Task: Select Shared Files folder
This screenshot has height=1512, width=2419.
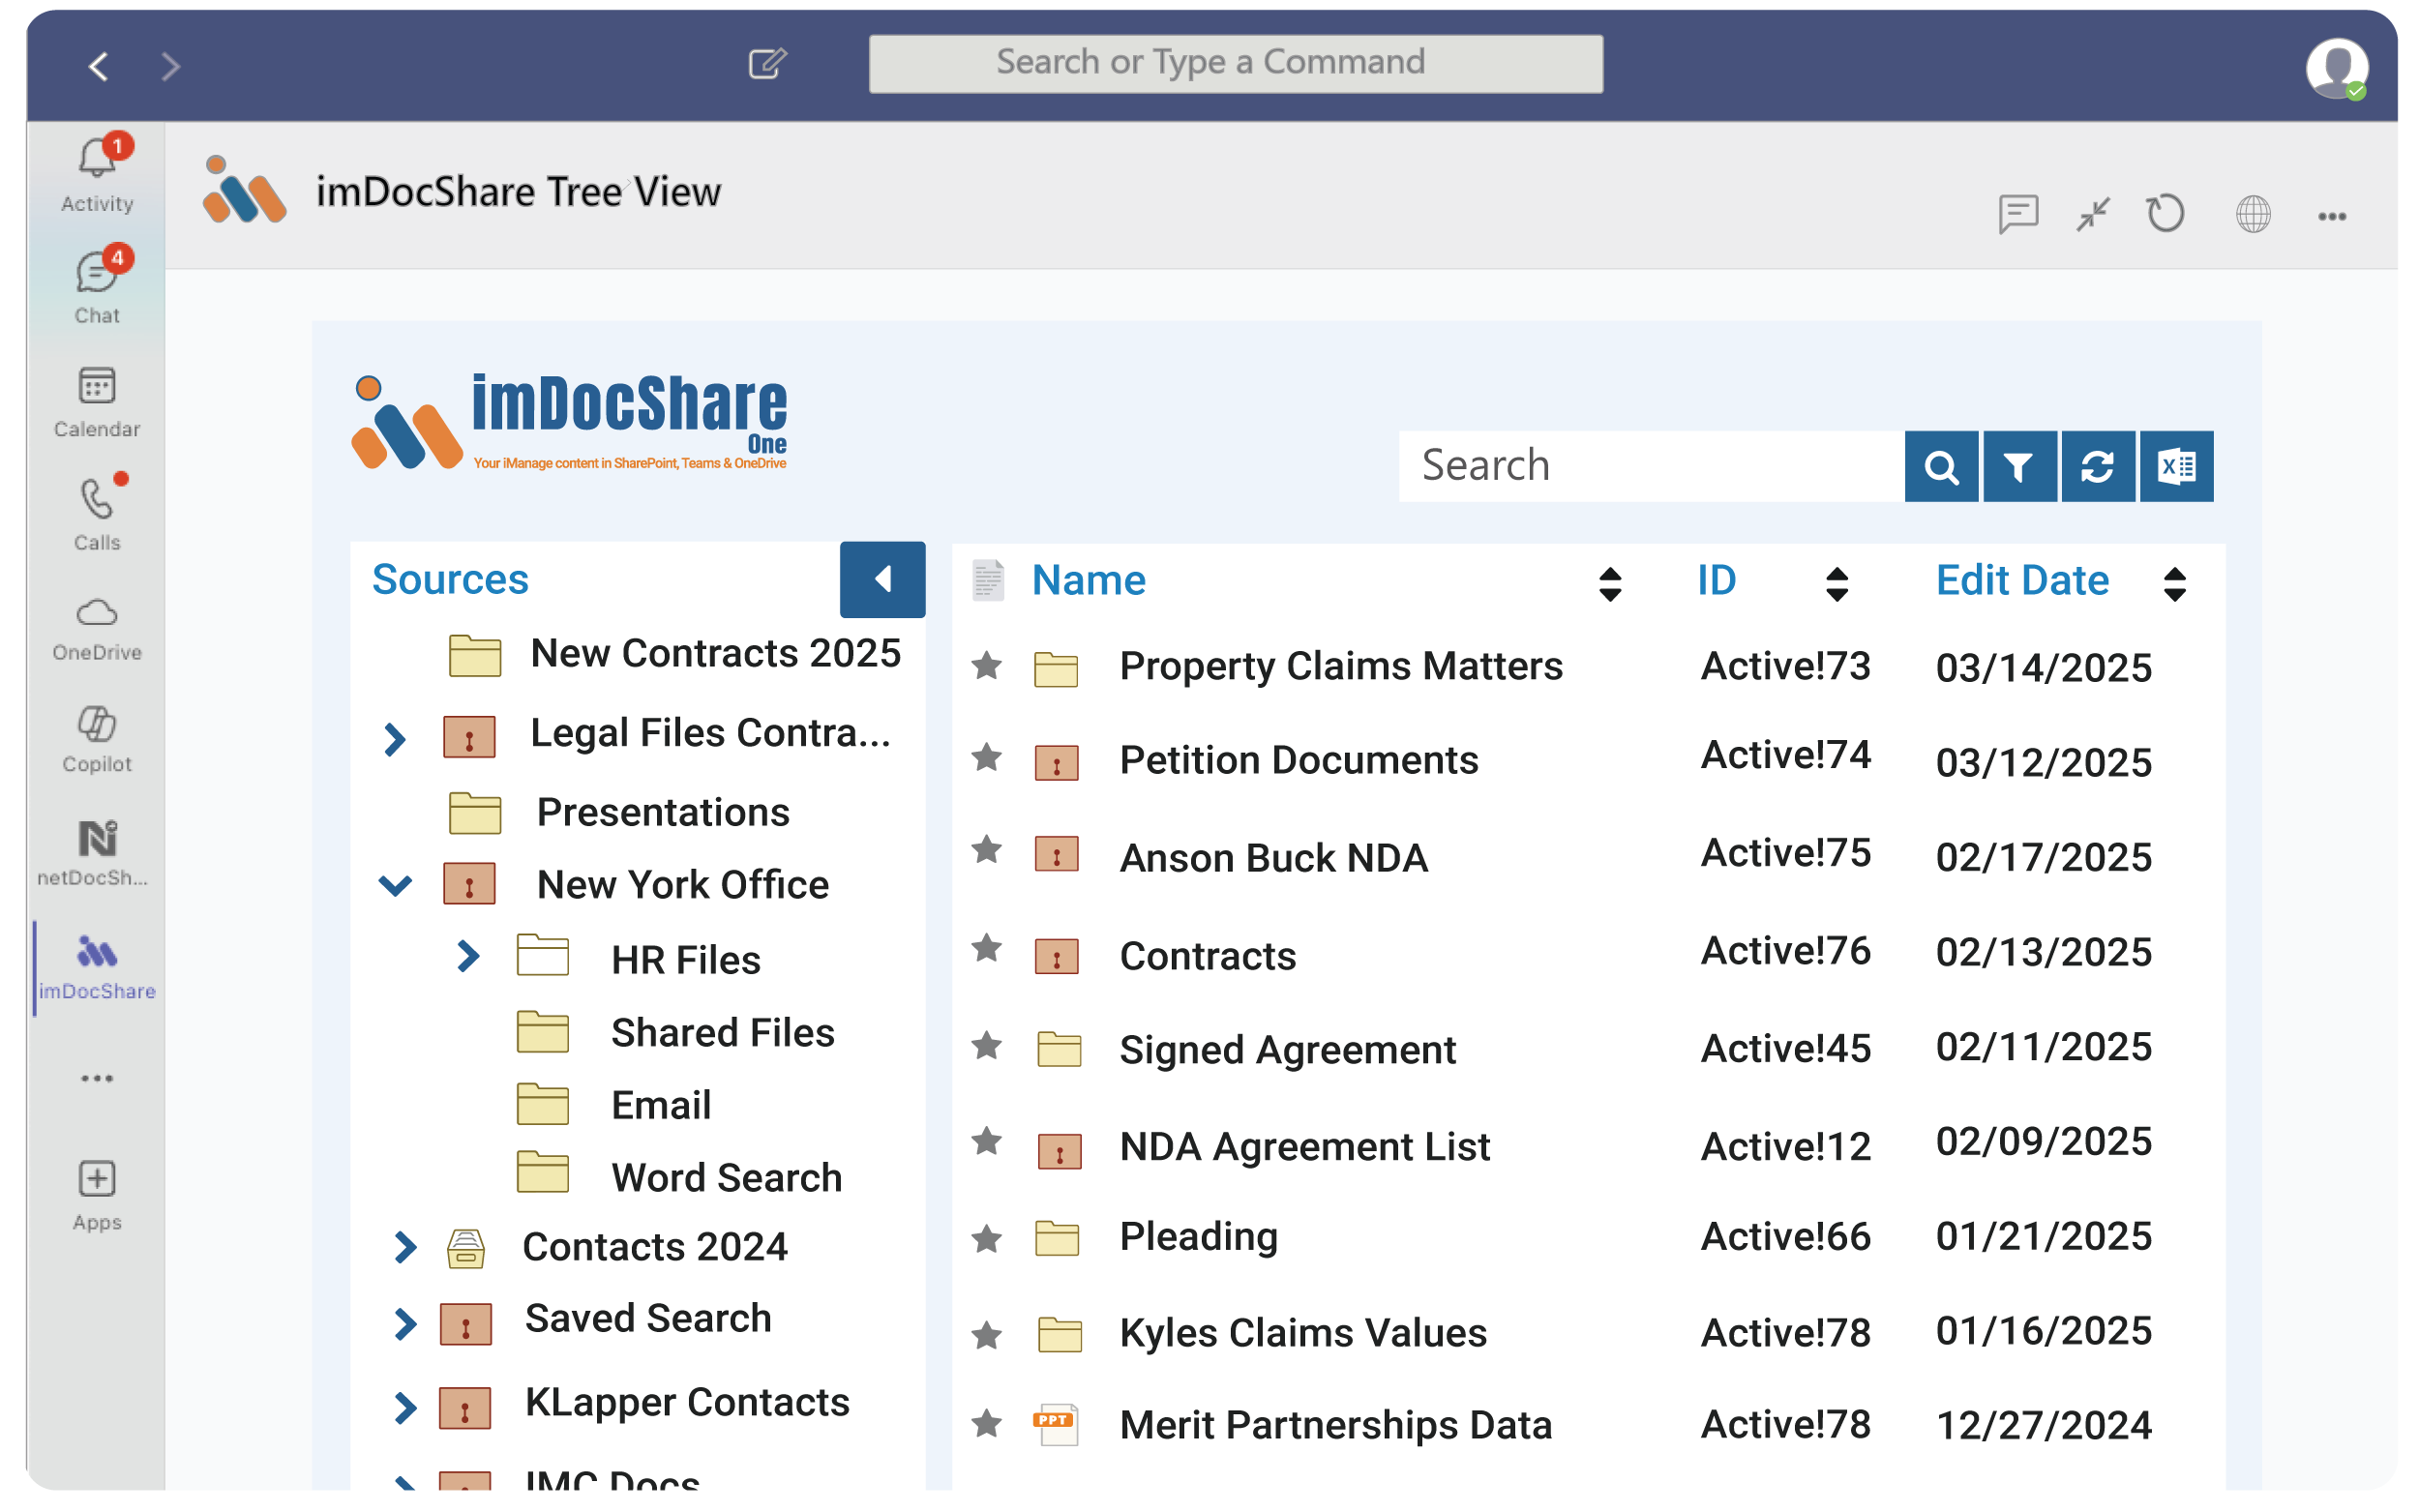Action: (x=675, y=1033)
